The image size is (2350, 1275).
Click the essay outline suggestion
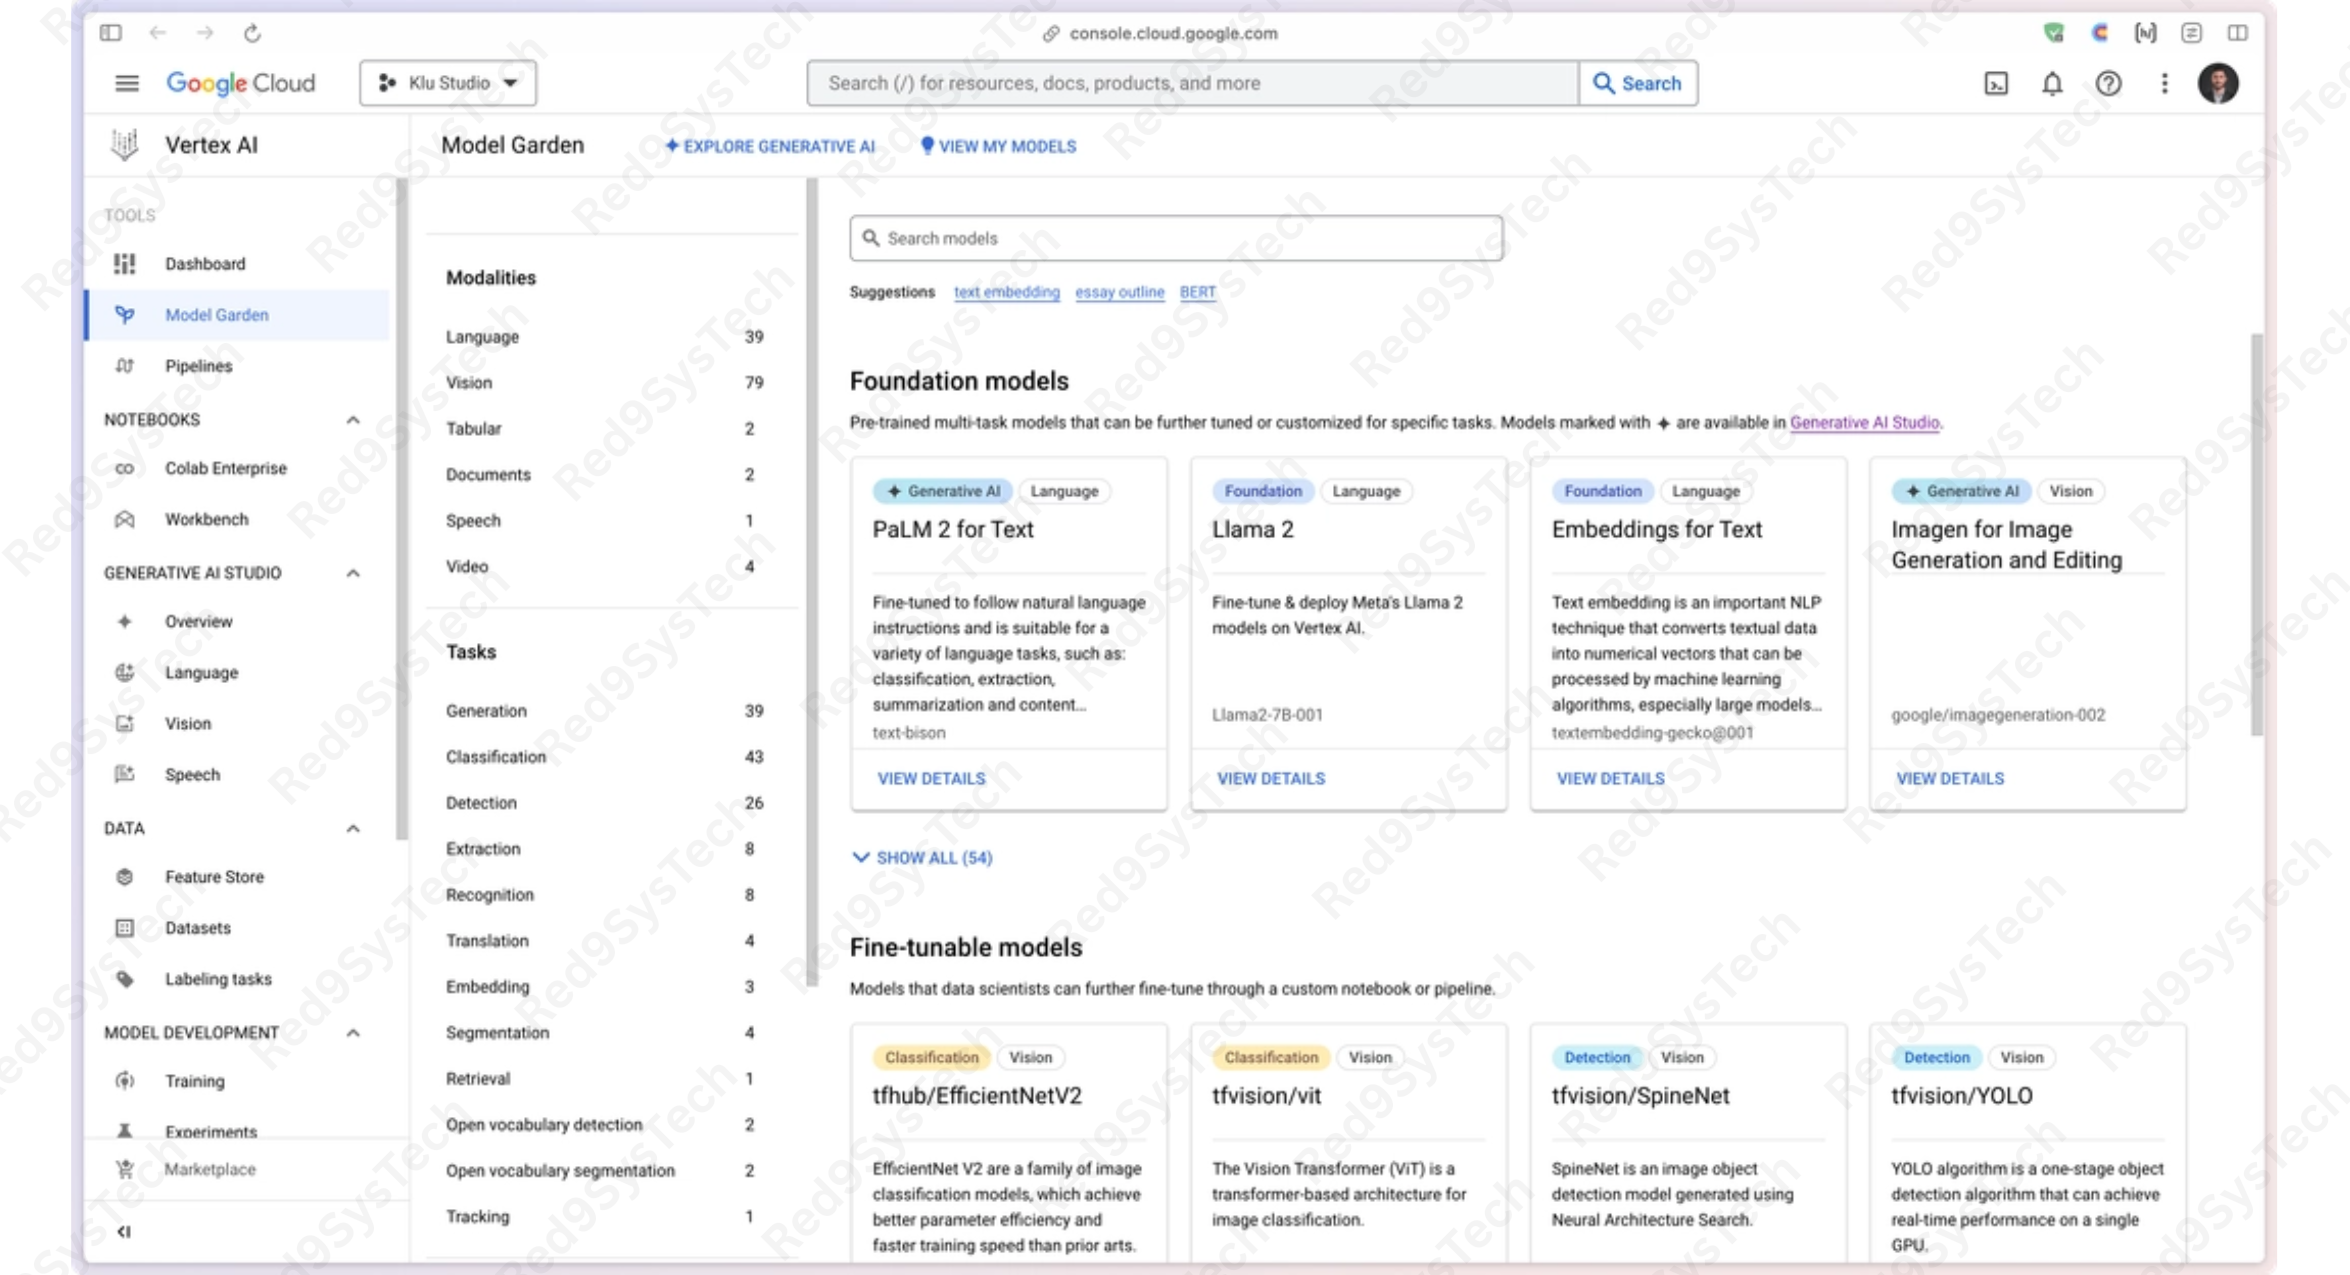(x=1119, y=292)
